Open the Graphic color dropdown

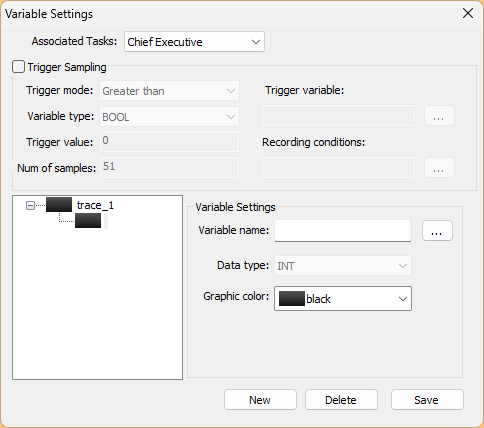(343, 299)
